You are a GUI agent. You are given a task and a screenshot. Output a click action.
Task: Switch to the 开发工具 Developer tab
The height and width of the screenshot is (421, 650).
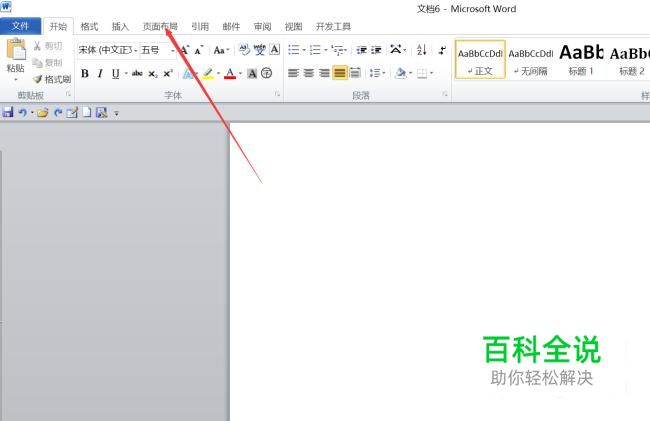pos(333,27)
